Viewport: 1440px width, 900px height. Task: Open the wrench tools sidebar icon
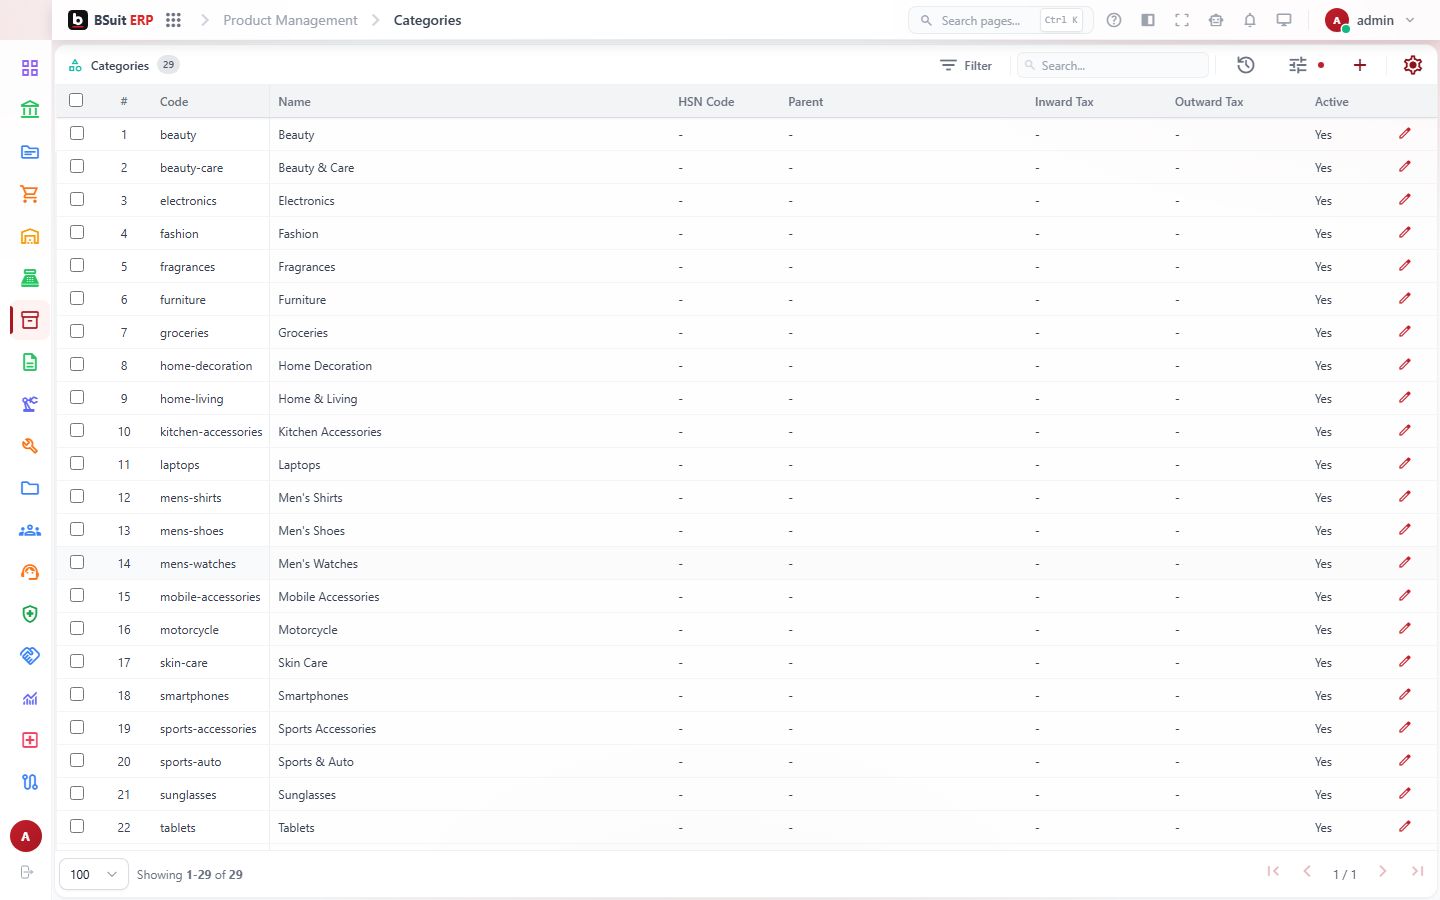(30, 446)
